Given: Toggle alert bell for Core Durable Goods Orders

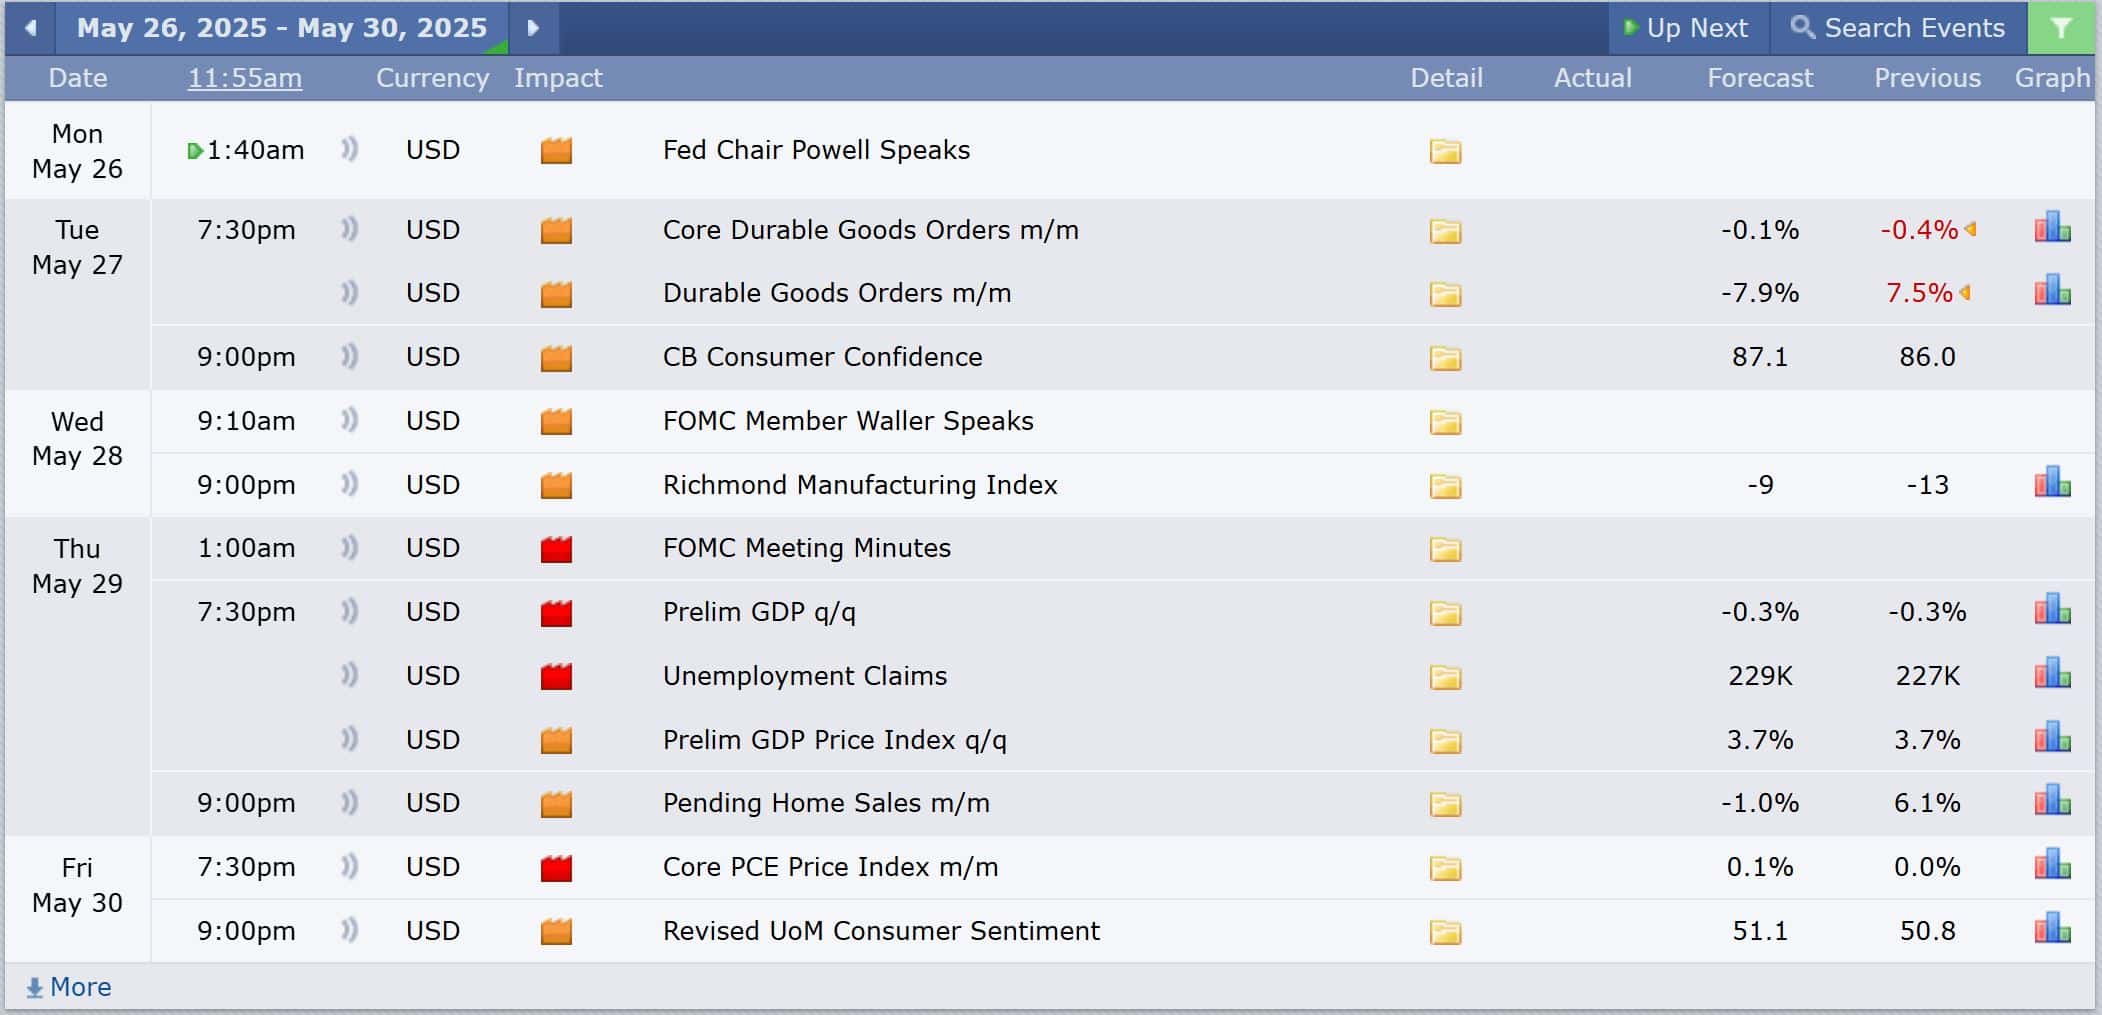Looking at the screenshot, I should pos(349,230).
